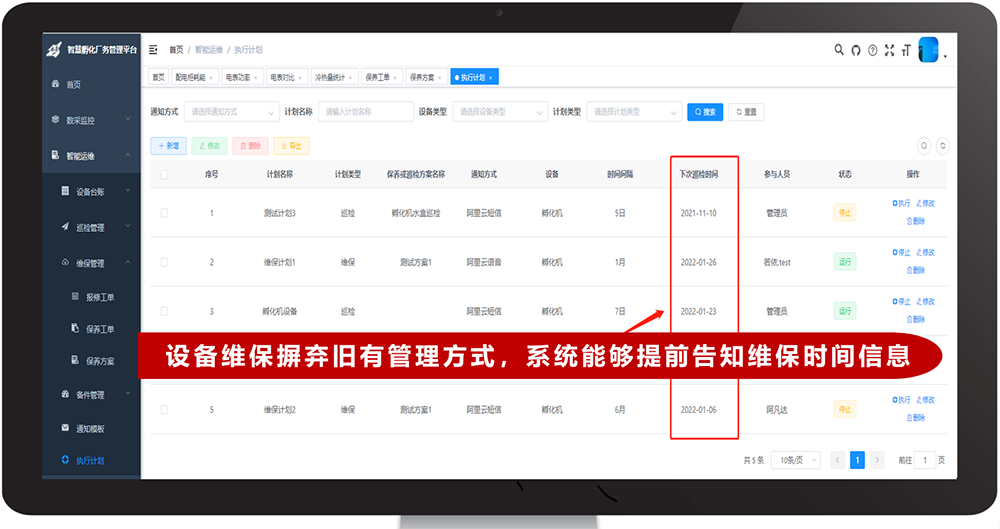Check the row for 维保计划2
Image resolution: width=1000 pixels, height=529 pixels.
pyautogui.click(x=165, y=410)
